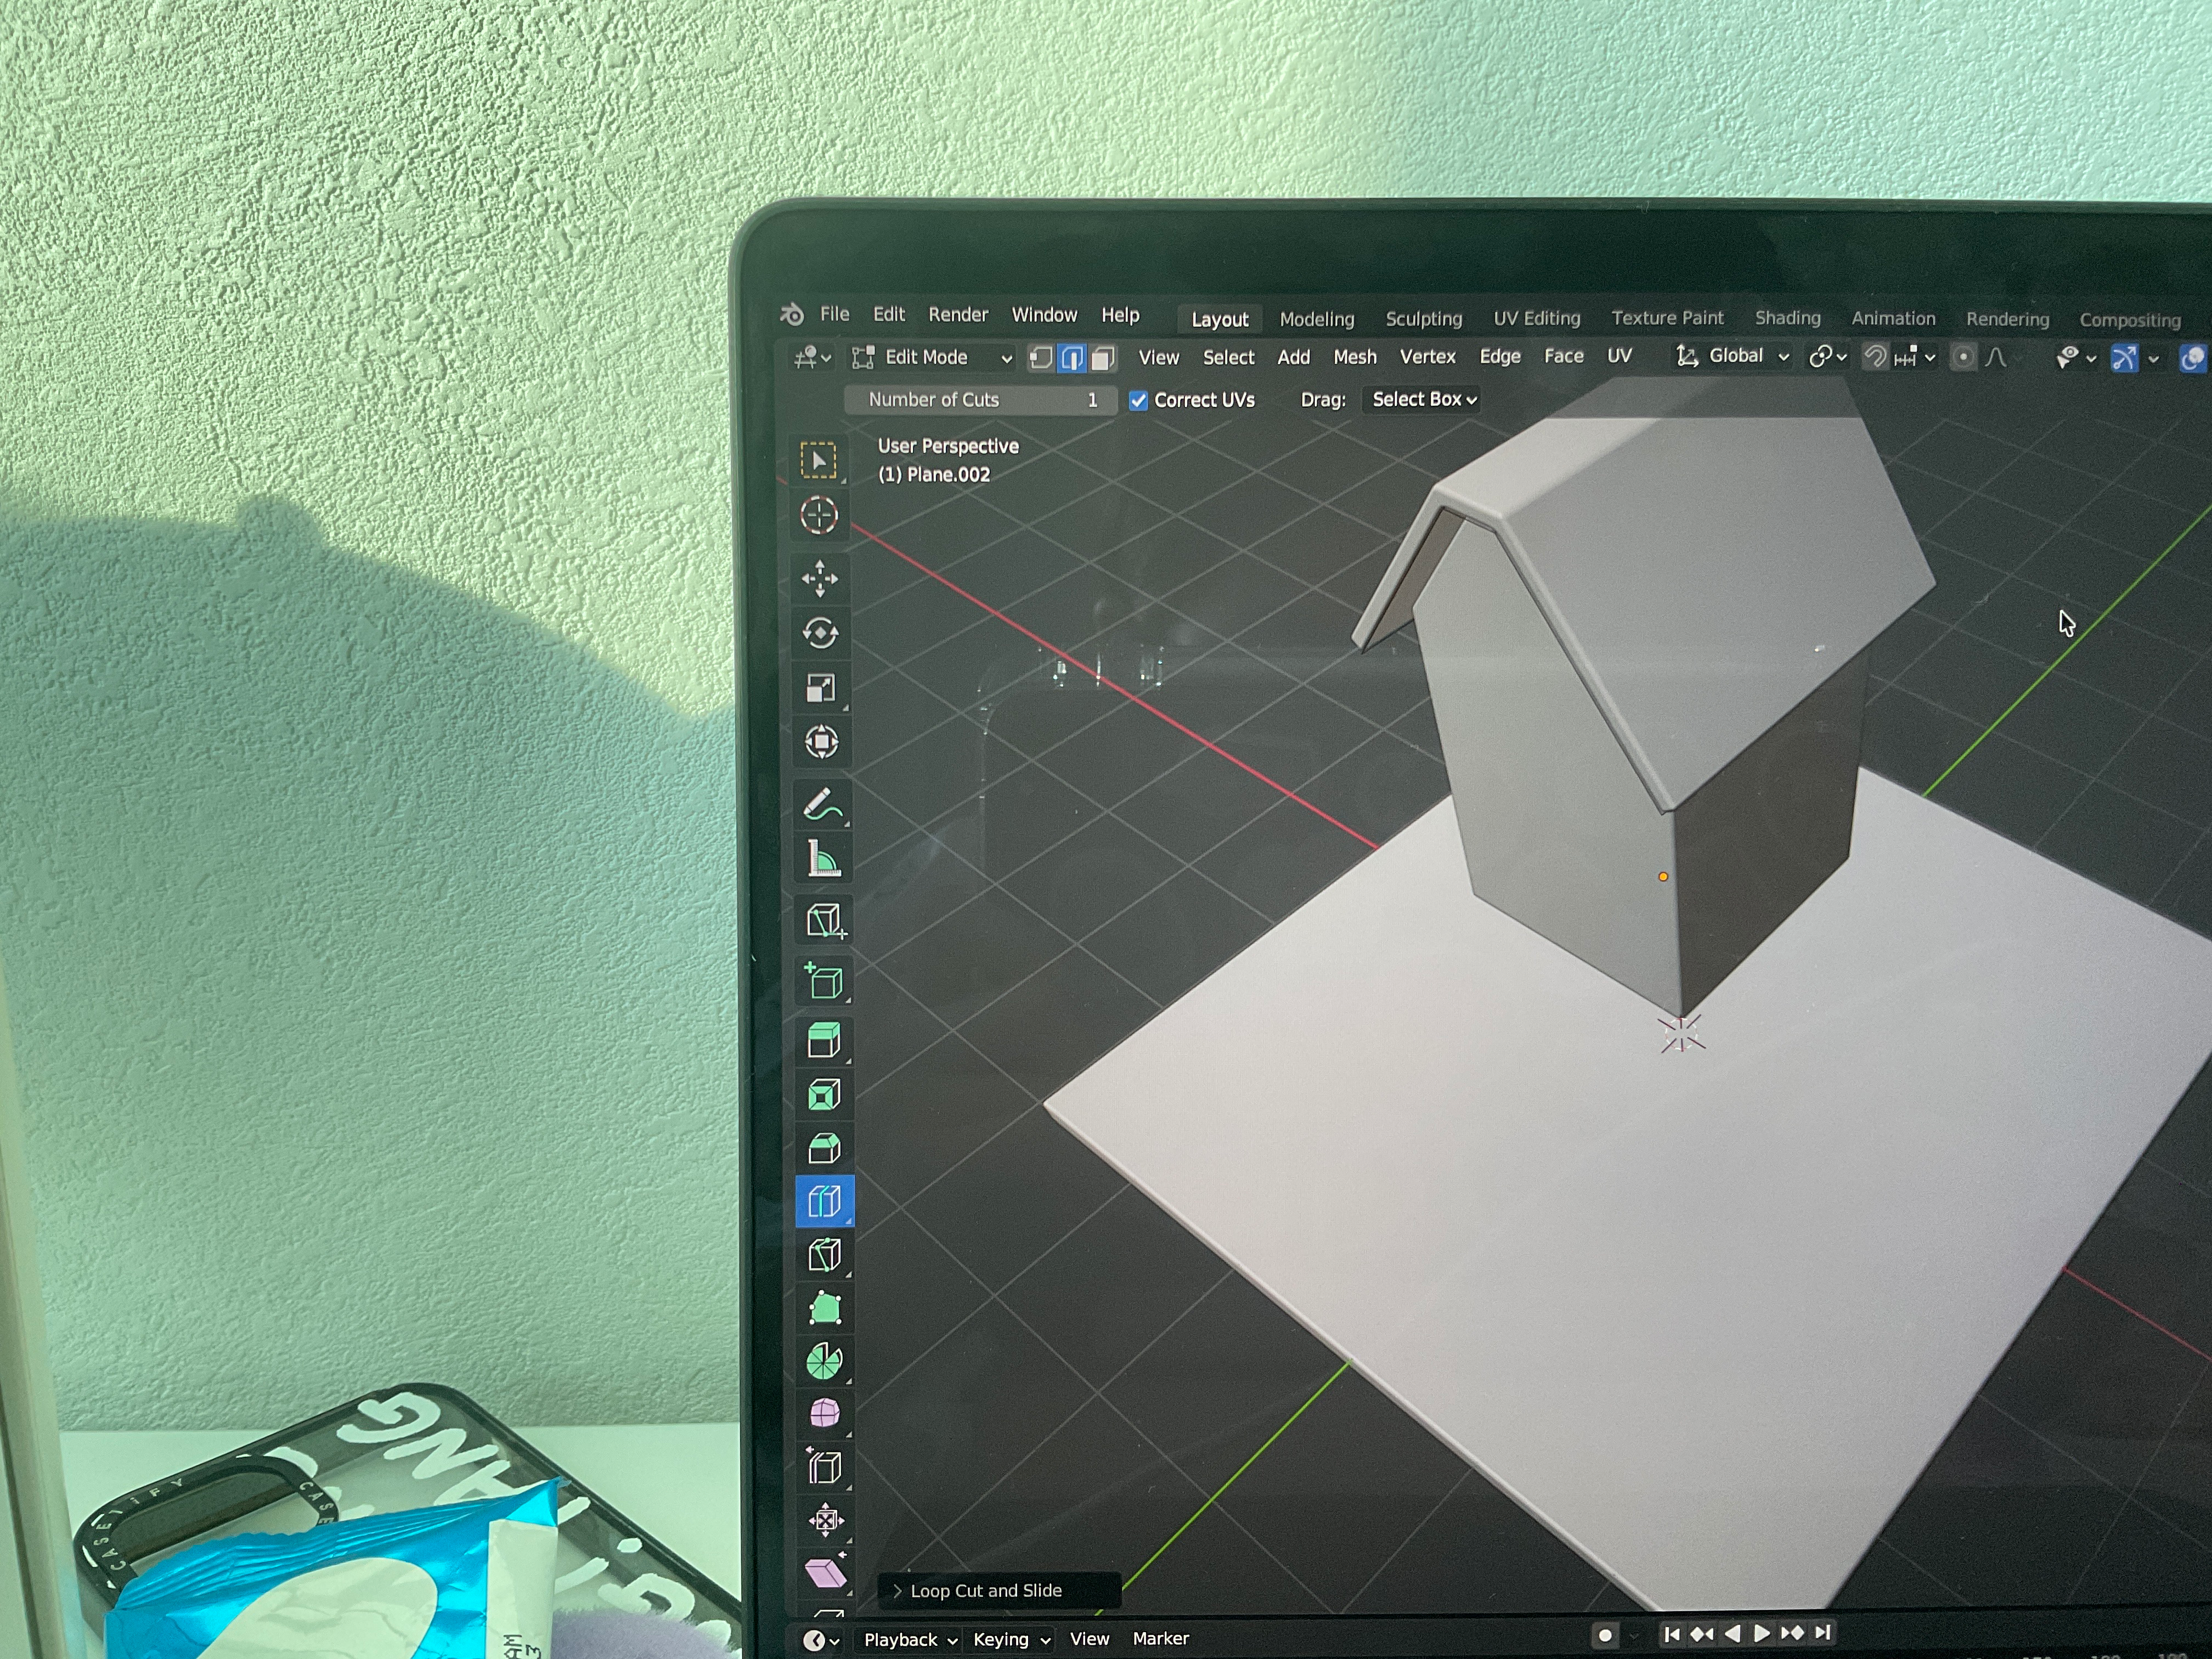Viewport: 2212px width, 1659px height.
Task: Activate the Scale tool
Action: click(x=820, y=688)
